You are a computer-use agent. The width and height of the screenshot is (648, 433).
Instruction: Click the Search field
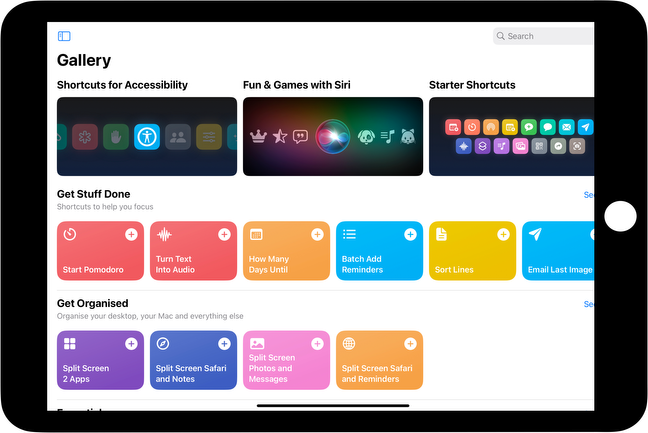[x=545, y=36]
